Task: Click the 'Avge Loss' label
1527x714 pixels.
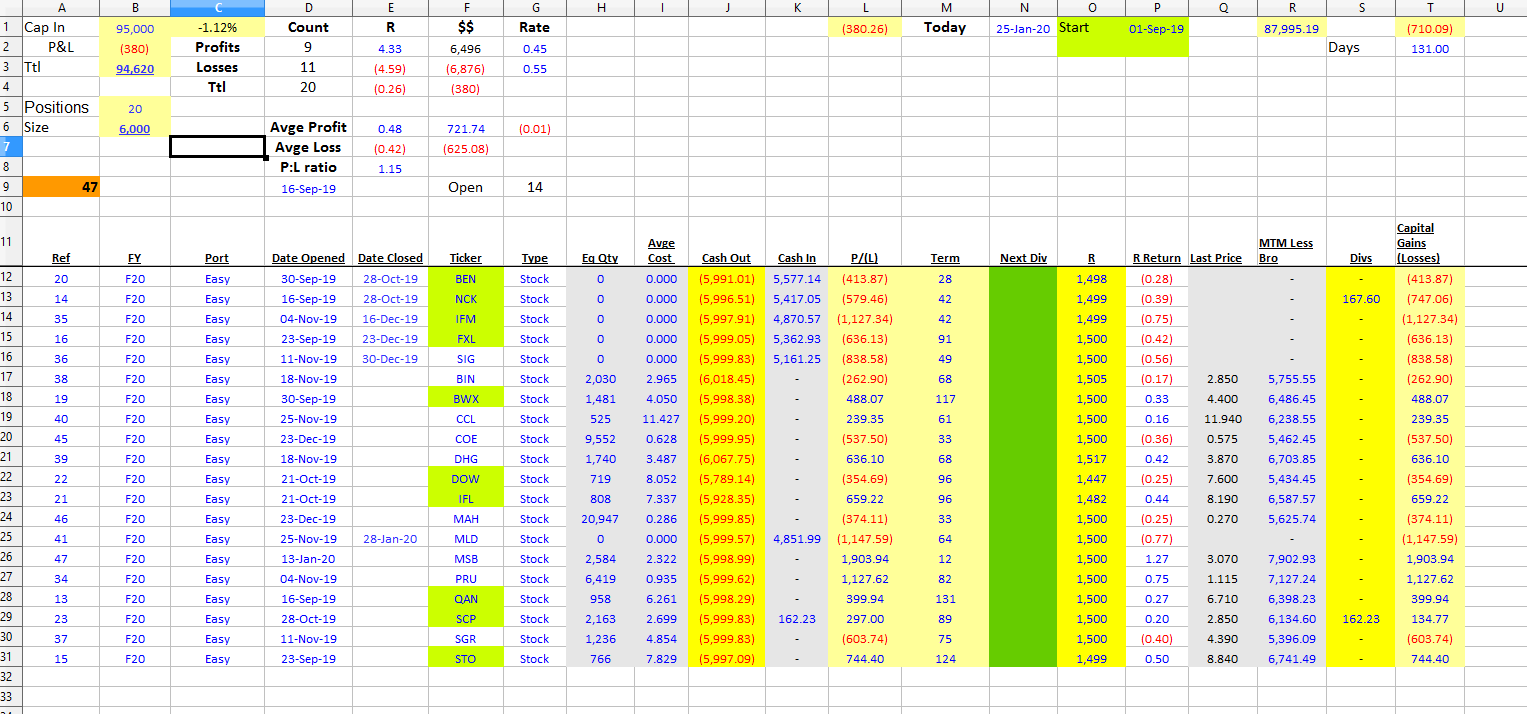Action: (x=308, y=147)
